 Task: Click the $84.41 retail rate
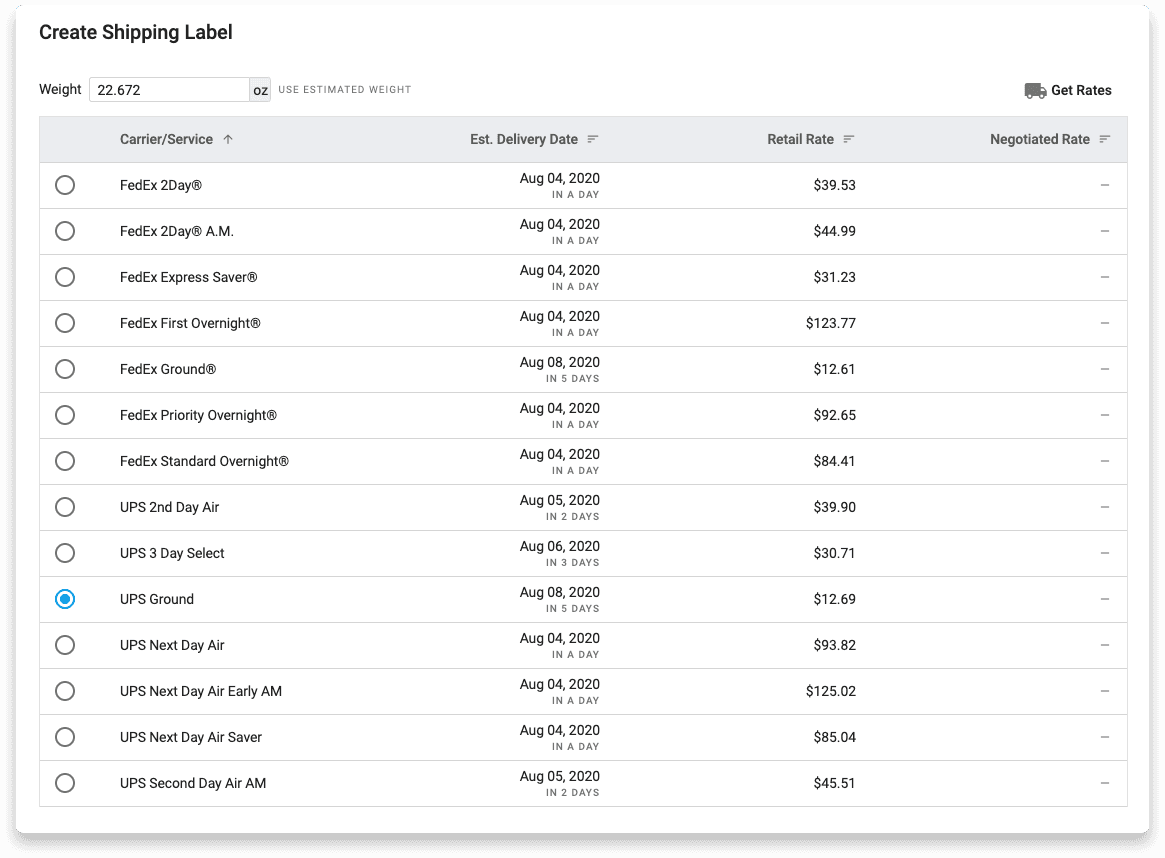click(834, 461)
